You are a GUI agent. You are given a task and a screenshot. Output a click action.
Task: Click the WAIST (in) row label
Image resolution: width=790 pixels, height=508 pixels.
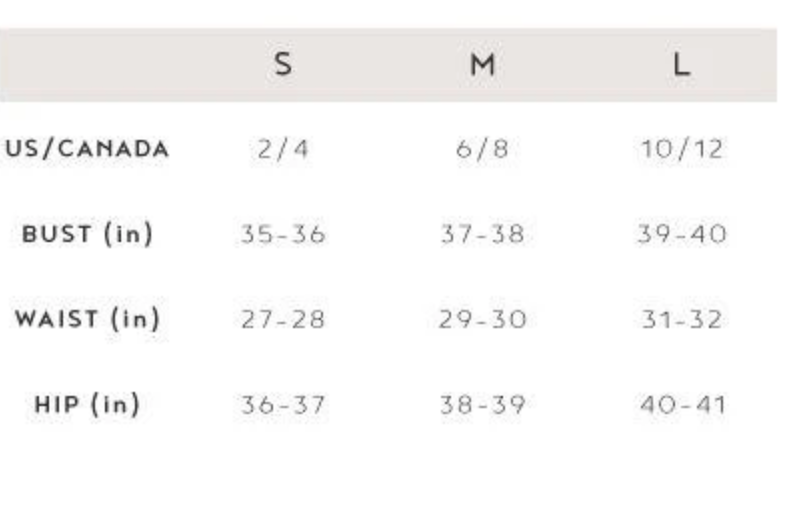[x=87, y=320]
